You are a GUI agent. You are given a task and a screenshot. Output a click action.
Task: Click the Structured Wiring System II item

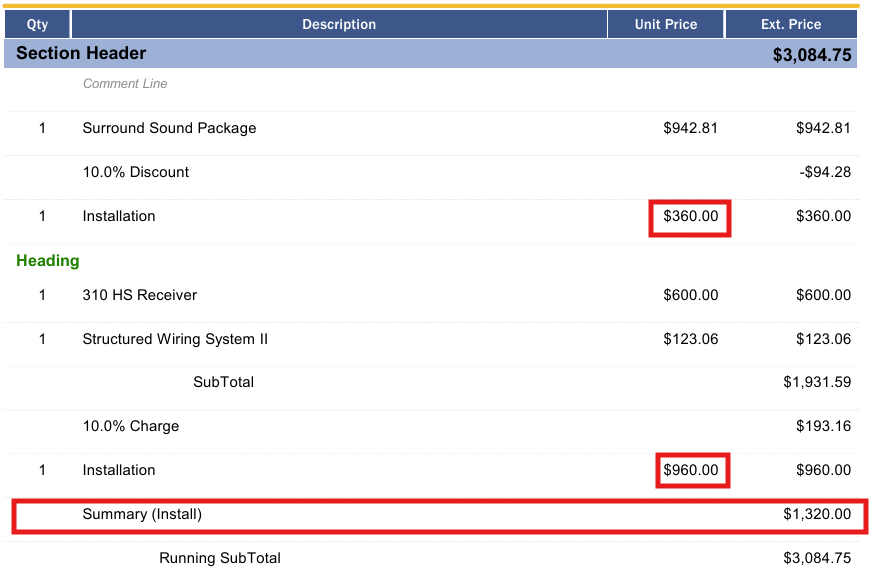click(175, 339)
